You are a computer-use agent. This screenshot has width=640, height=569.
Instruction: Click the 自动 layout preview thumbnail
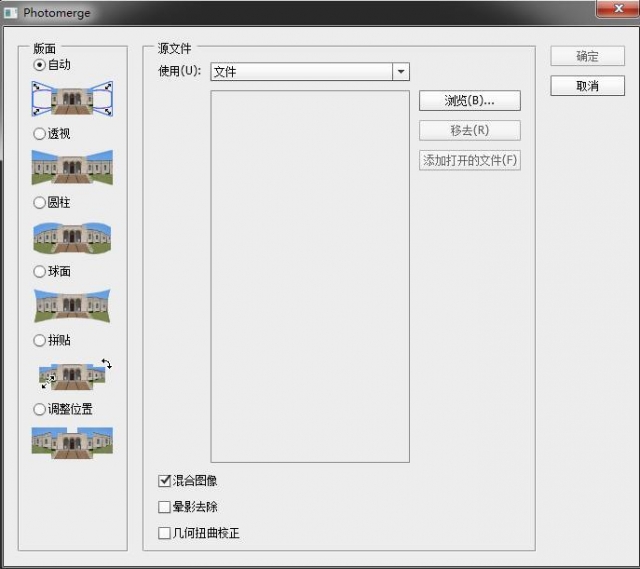72,98
